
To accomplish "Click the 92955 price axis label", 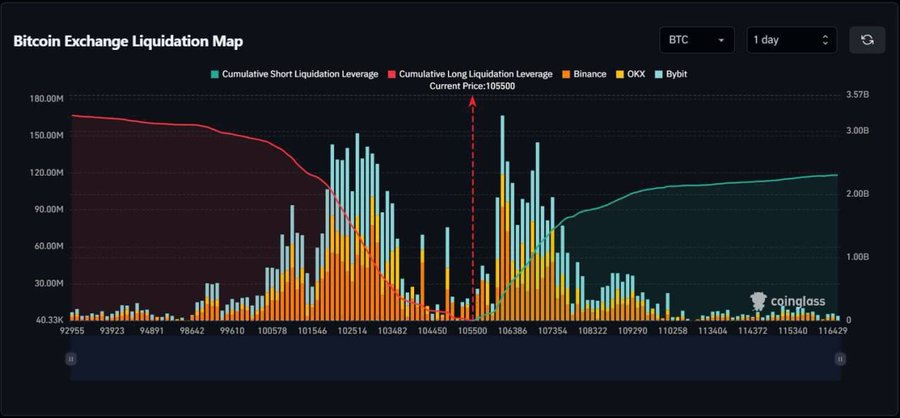I will [71, 331].
